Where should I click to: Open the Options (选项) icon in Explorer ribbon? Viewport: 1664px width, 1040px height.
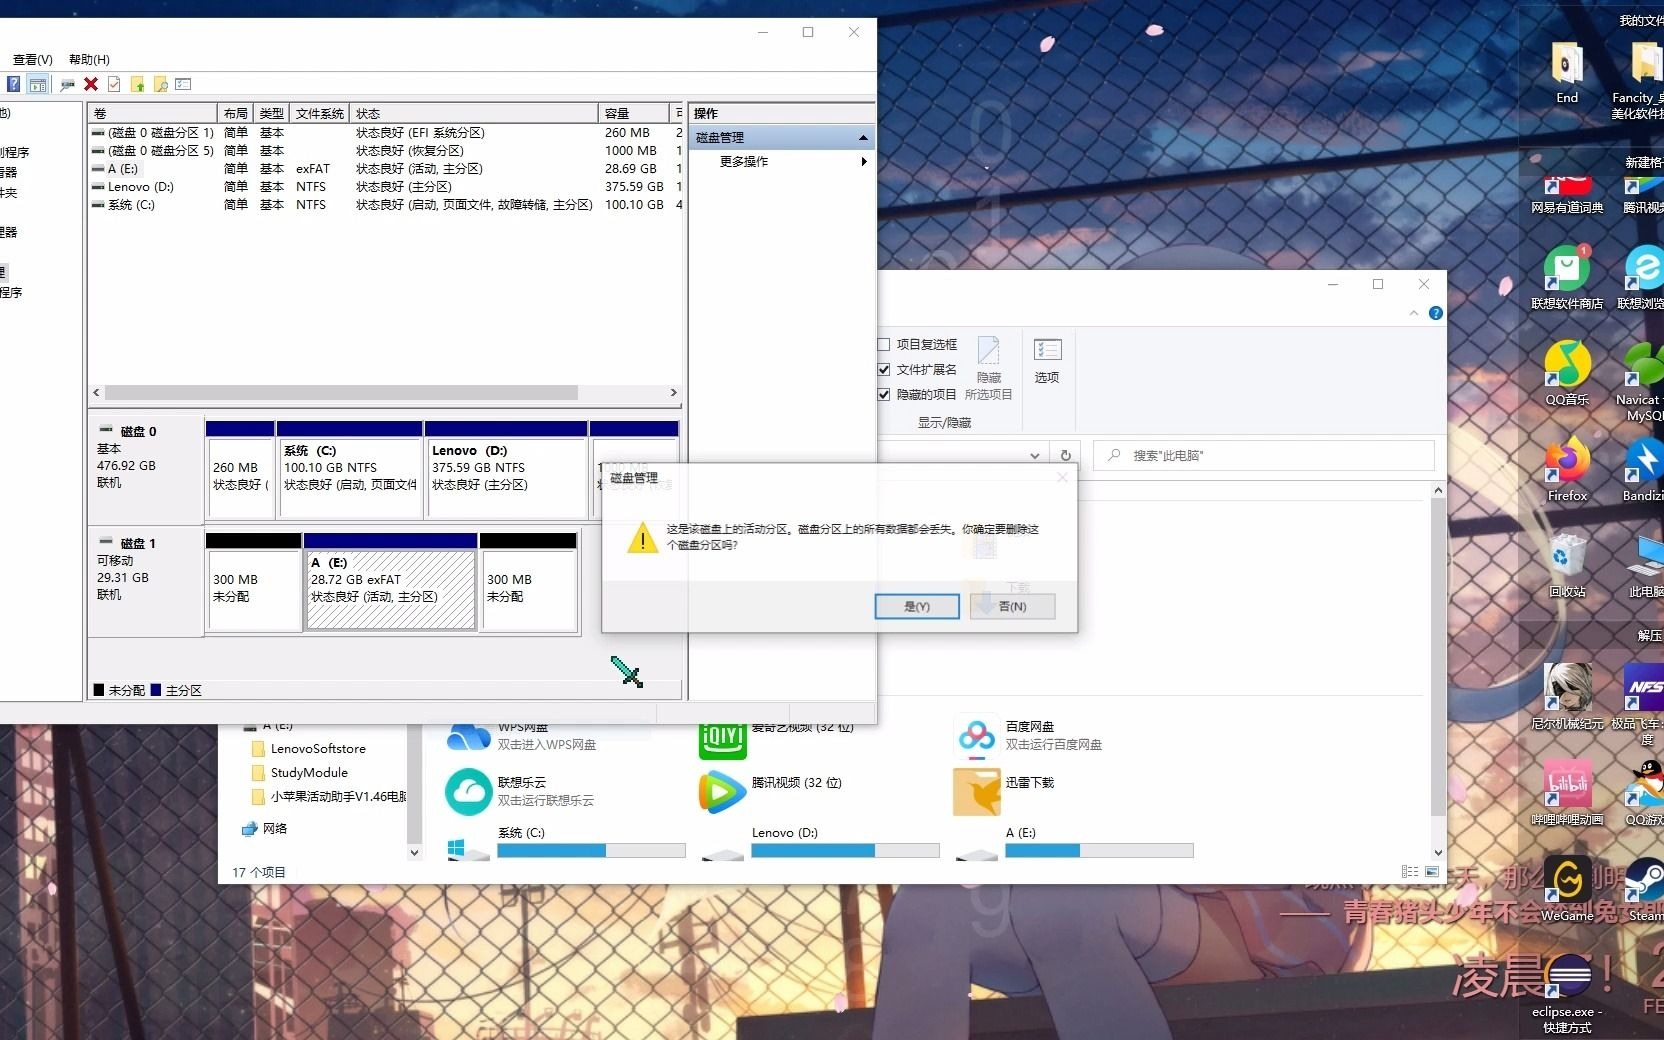[x=1047, y=361]
